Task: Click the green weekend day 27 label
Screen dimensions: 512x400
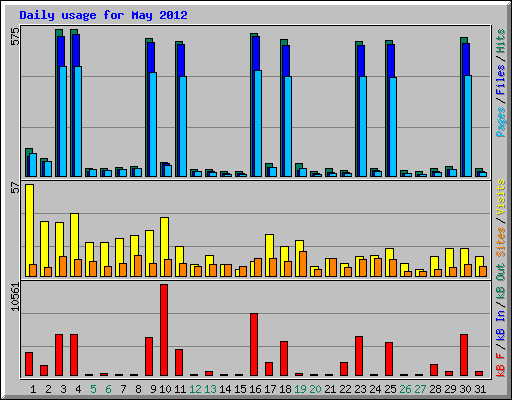Action: 420,389
